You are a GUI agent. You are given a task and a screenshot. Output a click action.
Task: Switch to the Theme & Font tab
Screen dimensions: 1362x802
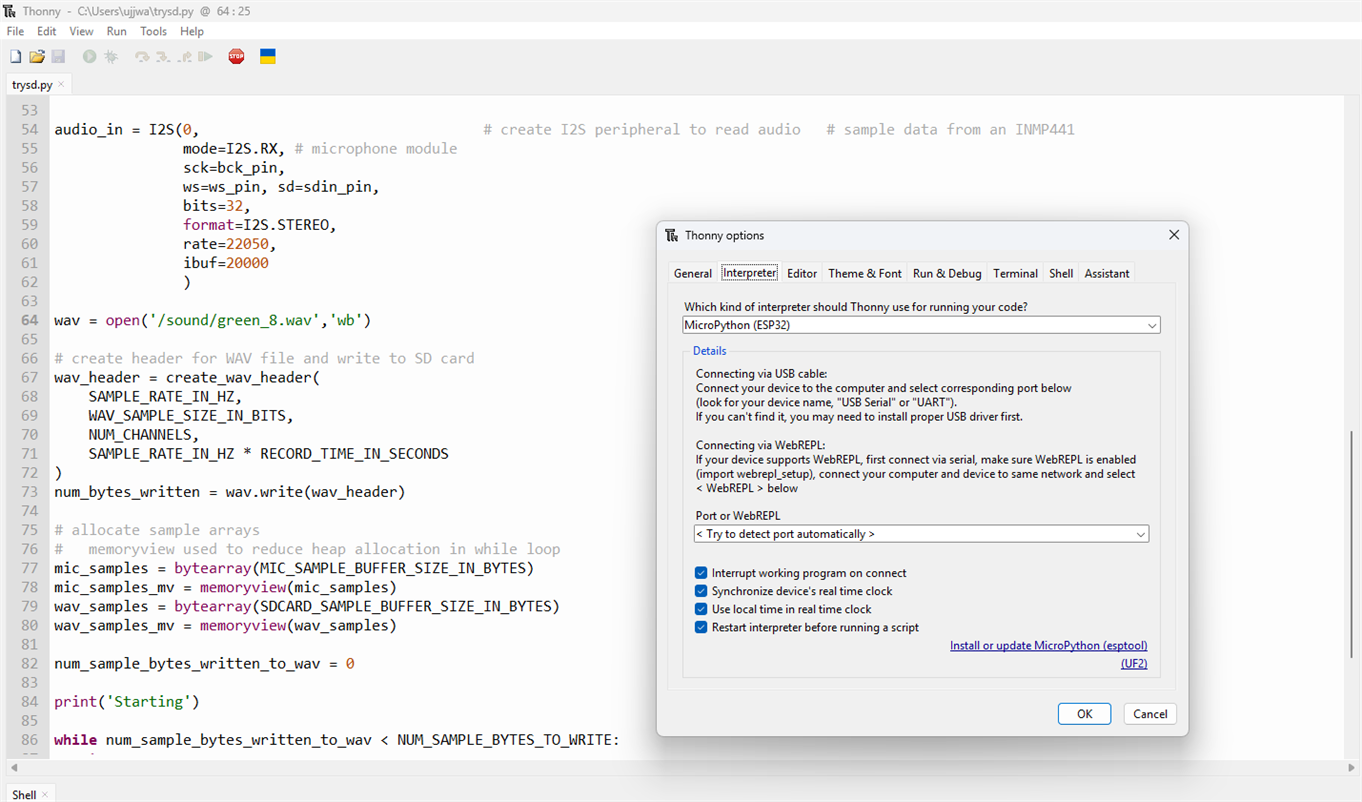pos(864,273)
